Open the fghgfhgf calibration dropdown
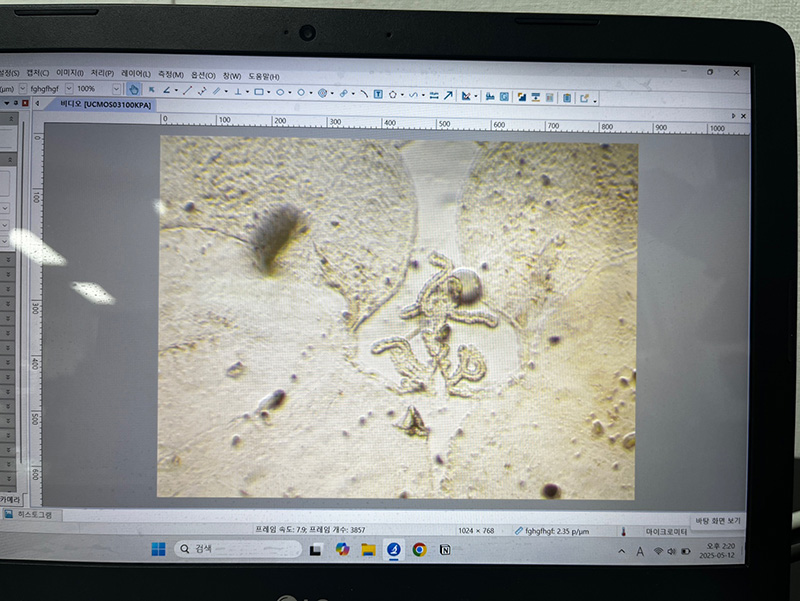The height and width of the screenshot is (601, 800). [x=69, y=88]
